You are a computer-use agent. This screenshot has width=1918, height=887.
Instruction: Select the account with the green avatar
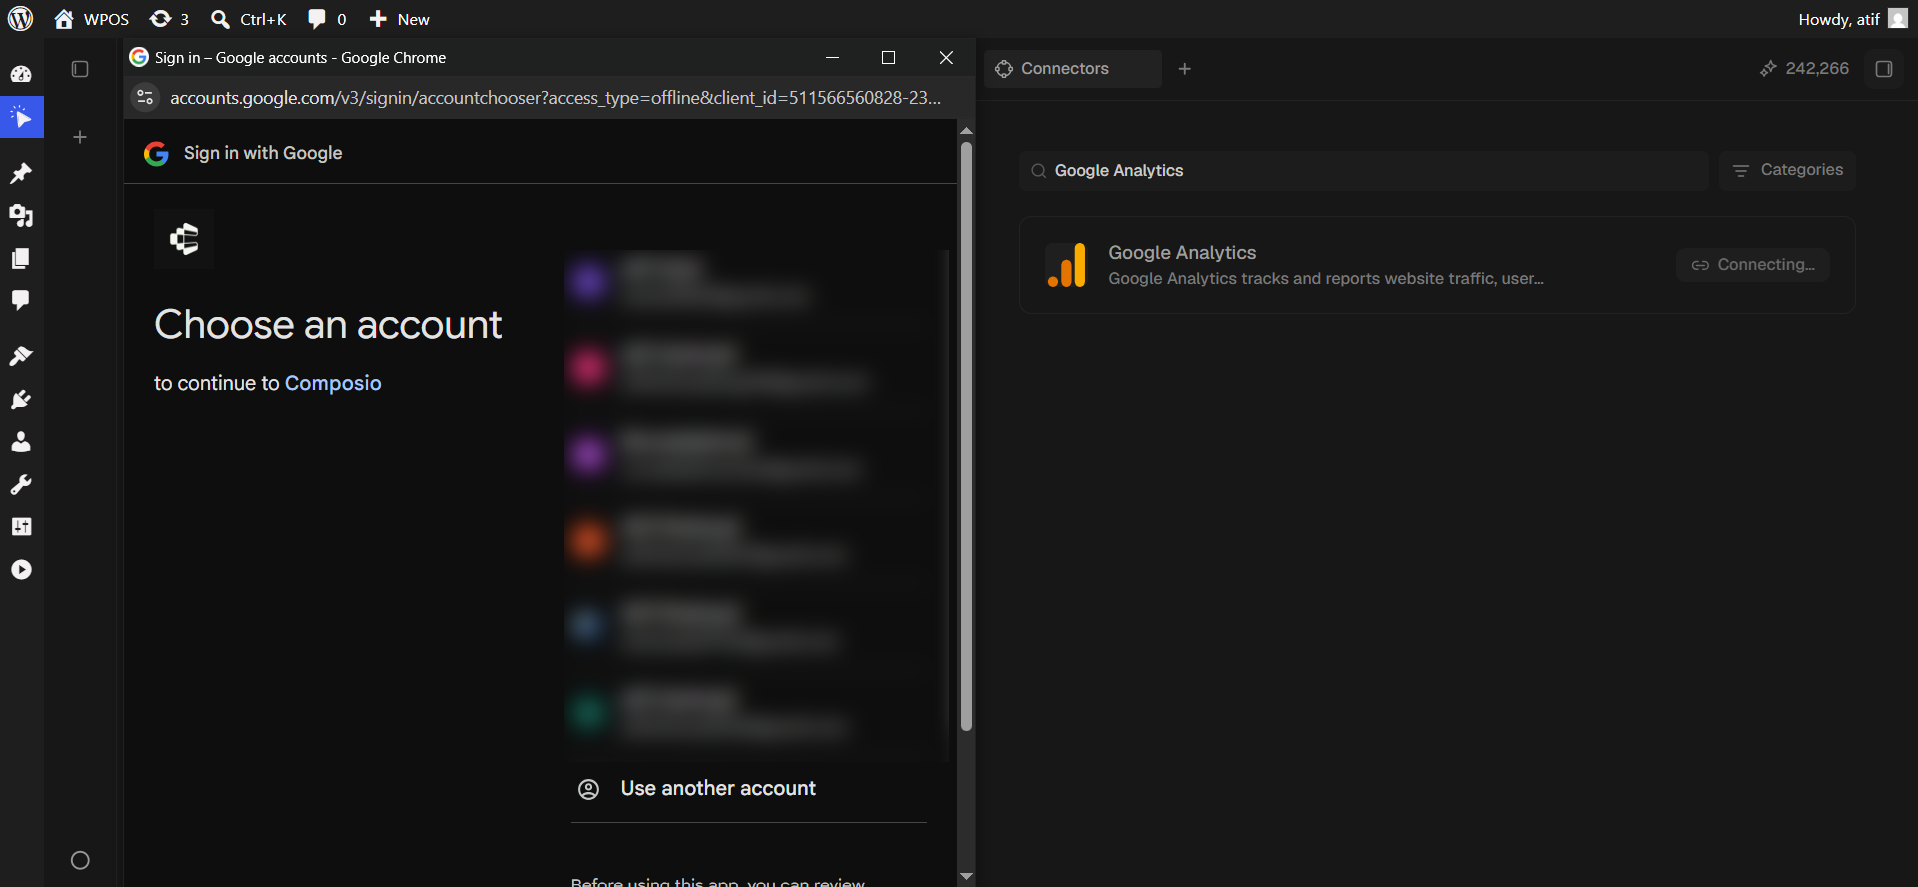tap(749, 712)
